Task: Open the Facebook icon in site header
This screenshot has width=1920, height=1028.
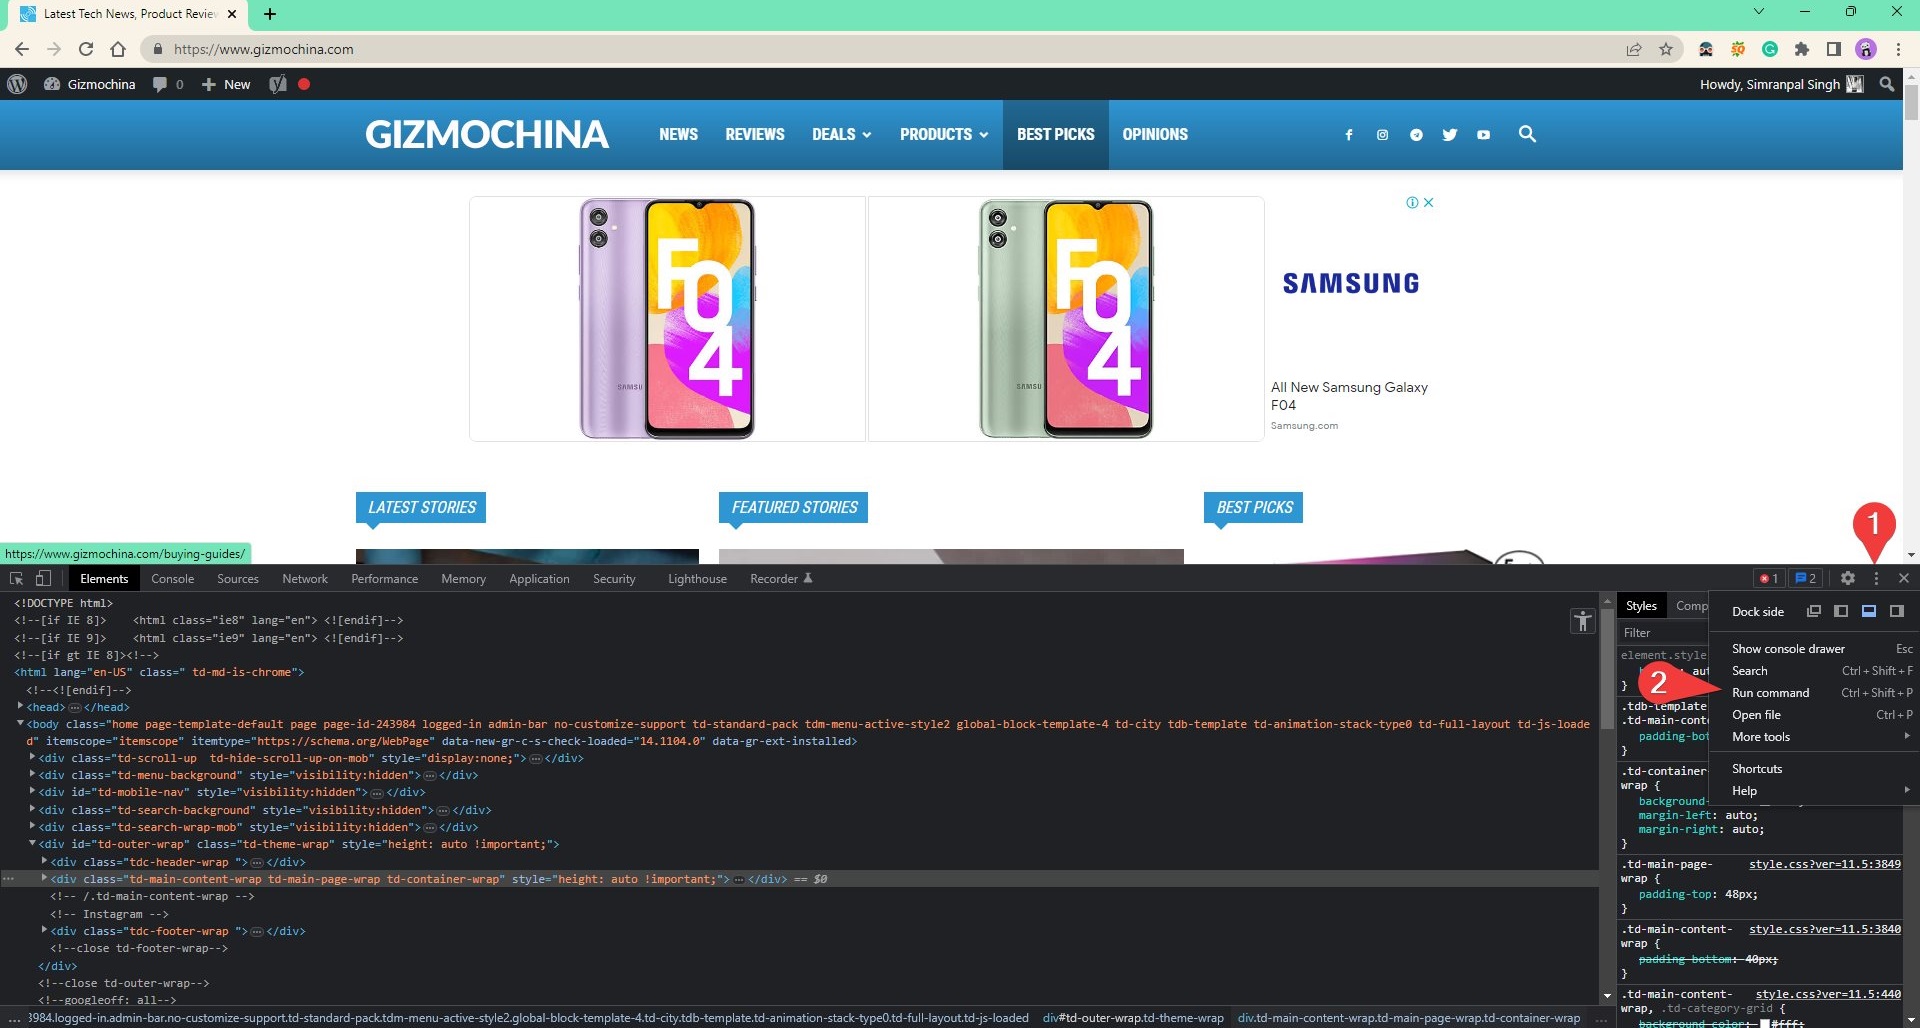Action: [x=1349, y=134]
